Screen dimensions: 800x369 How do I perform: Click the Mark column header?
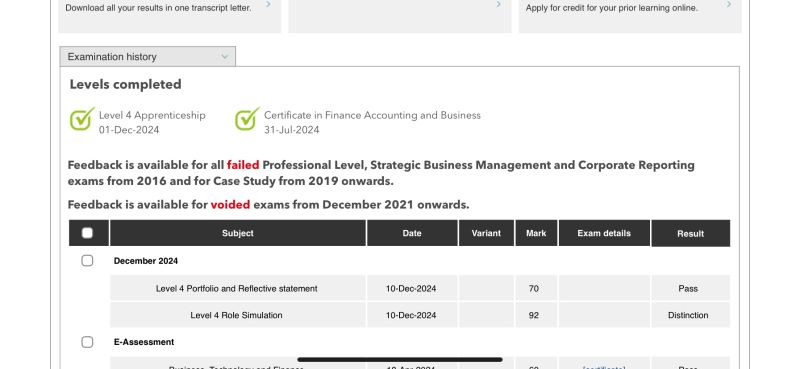pos(536,233)
